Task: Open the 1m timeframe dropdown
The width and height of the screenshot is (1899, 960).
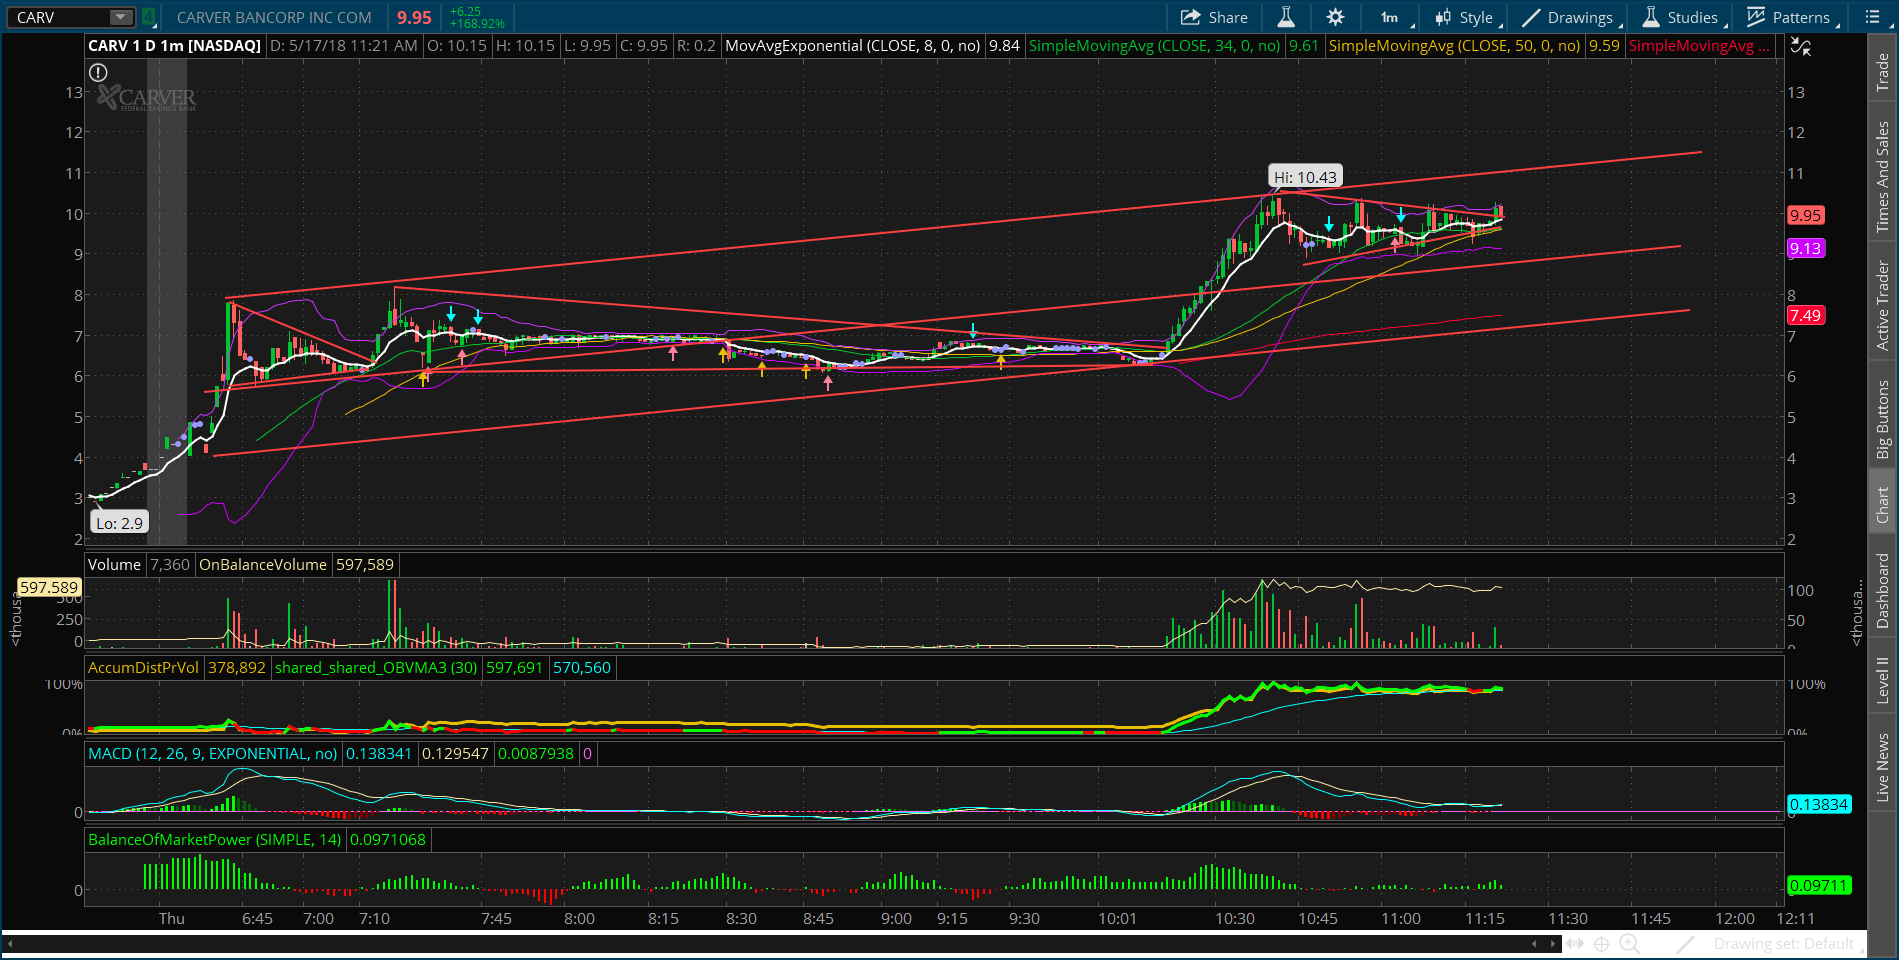Action: tap(1391, 17)
